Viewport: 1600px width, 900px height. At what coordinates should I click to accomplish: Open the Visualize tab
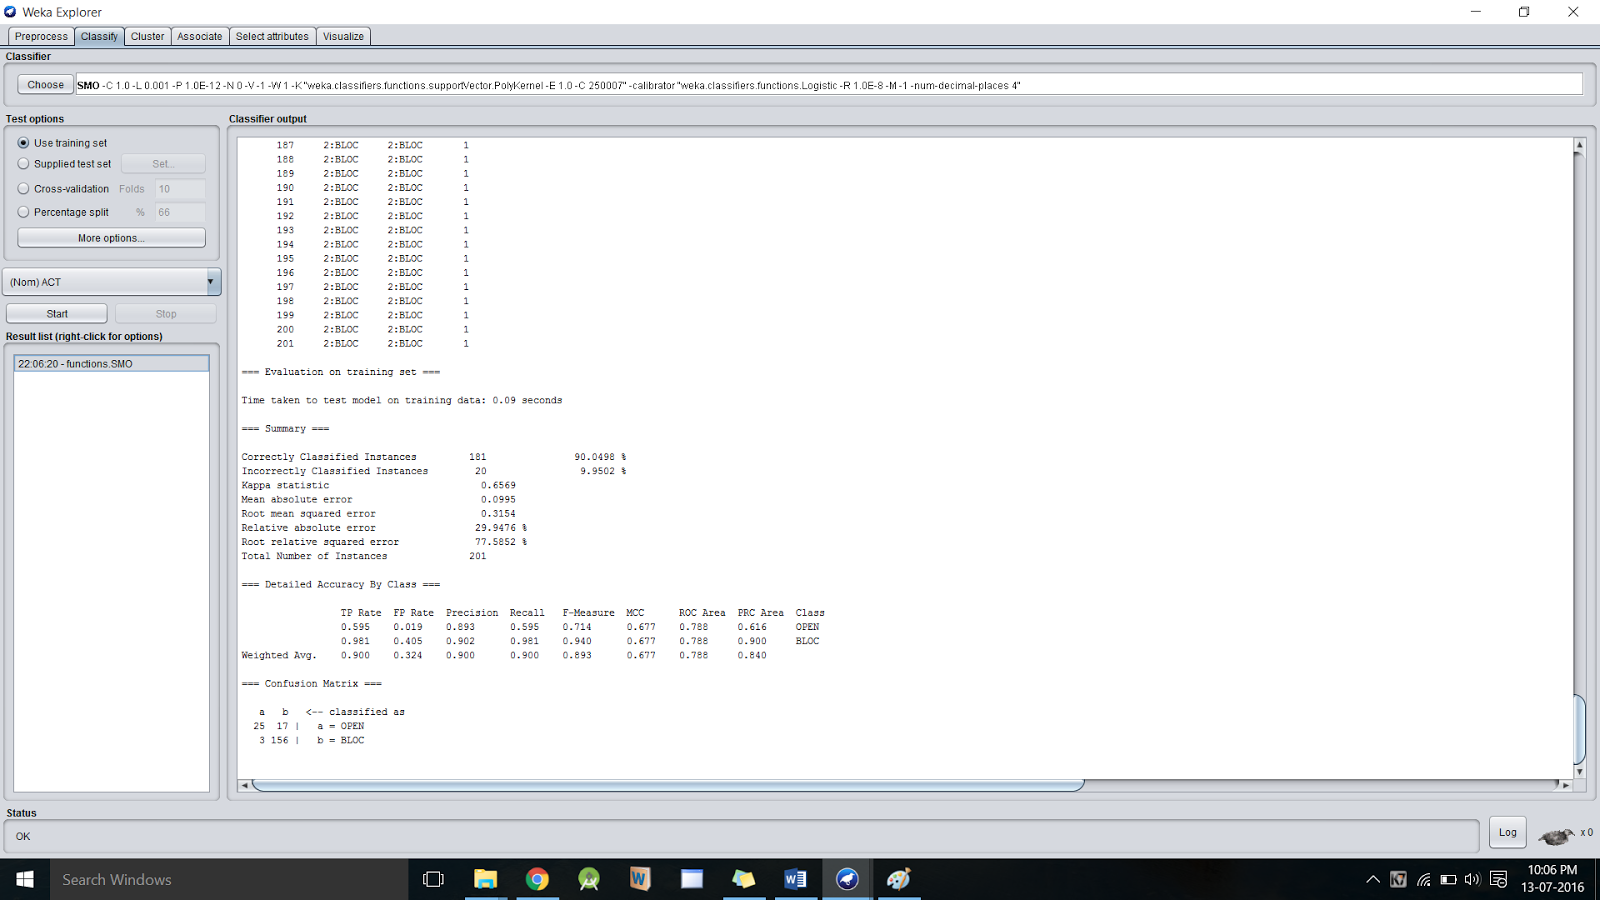(343, 36)
